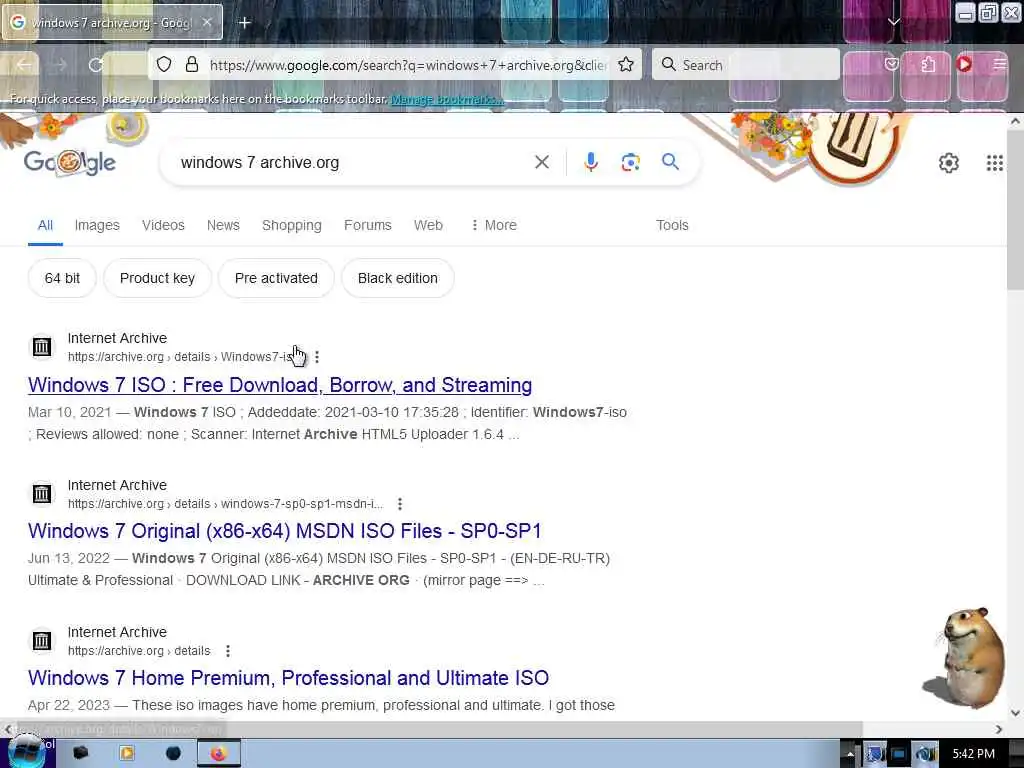Select the All search tab
Viewport: 1024px width, 768px height.
[x=45, y=225]
